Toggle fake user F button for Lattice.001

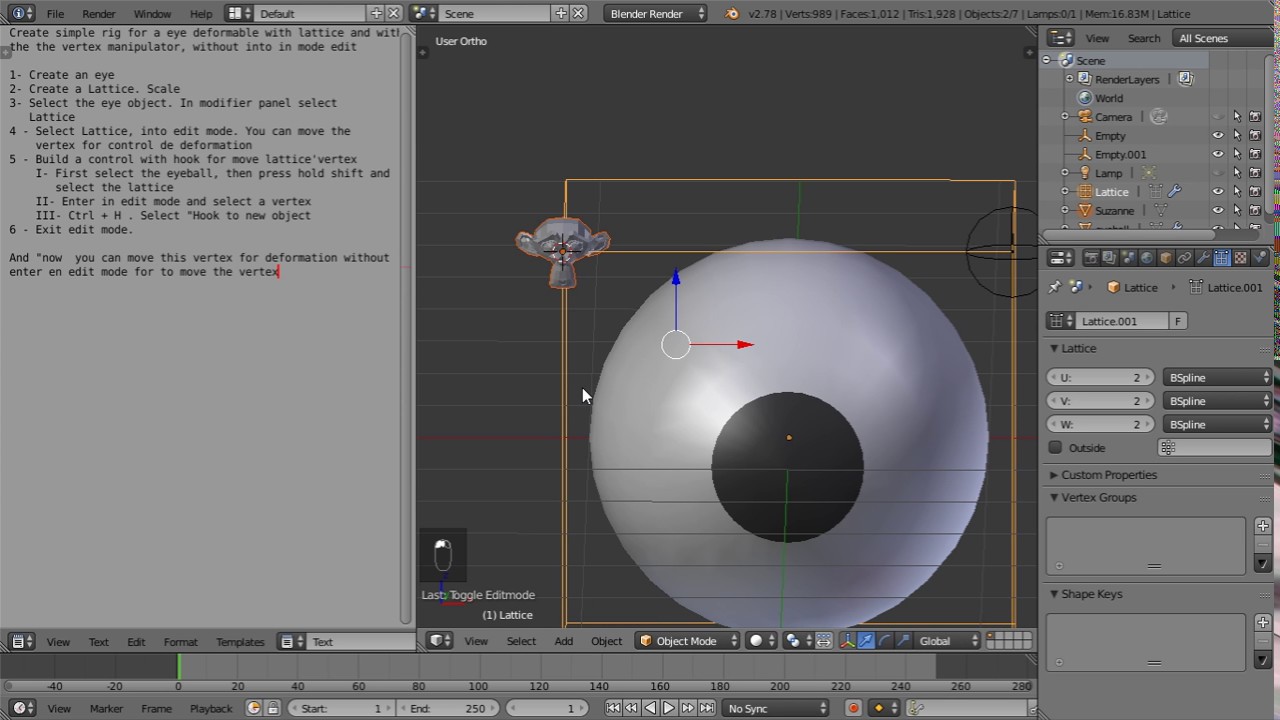pos(1178,321)
